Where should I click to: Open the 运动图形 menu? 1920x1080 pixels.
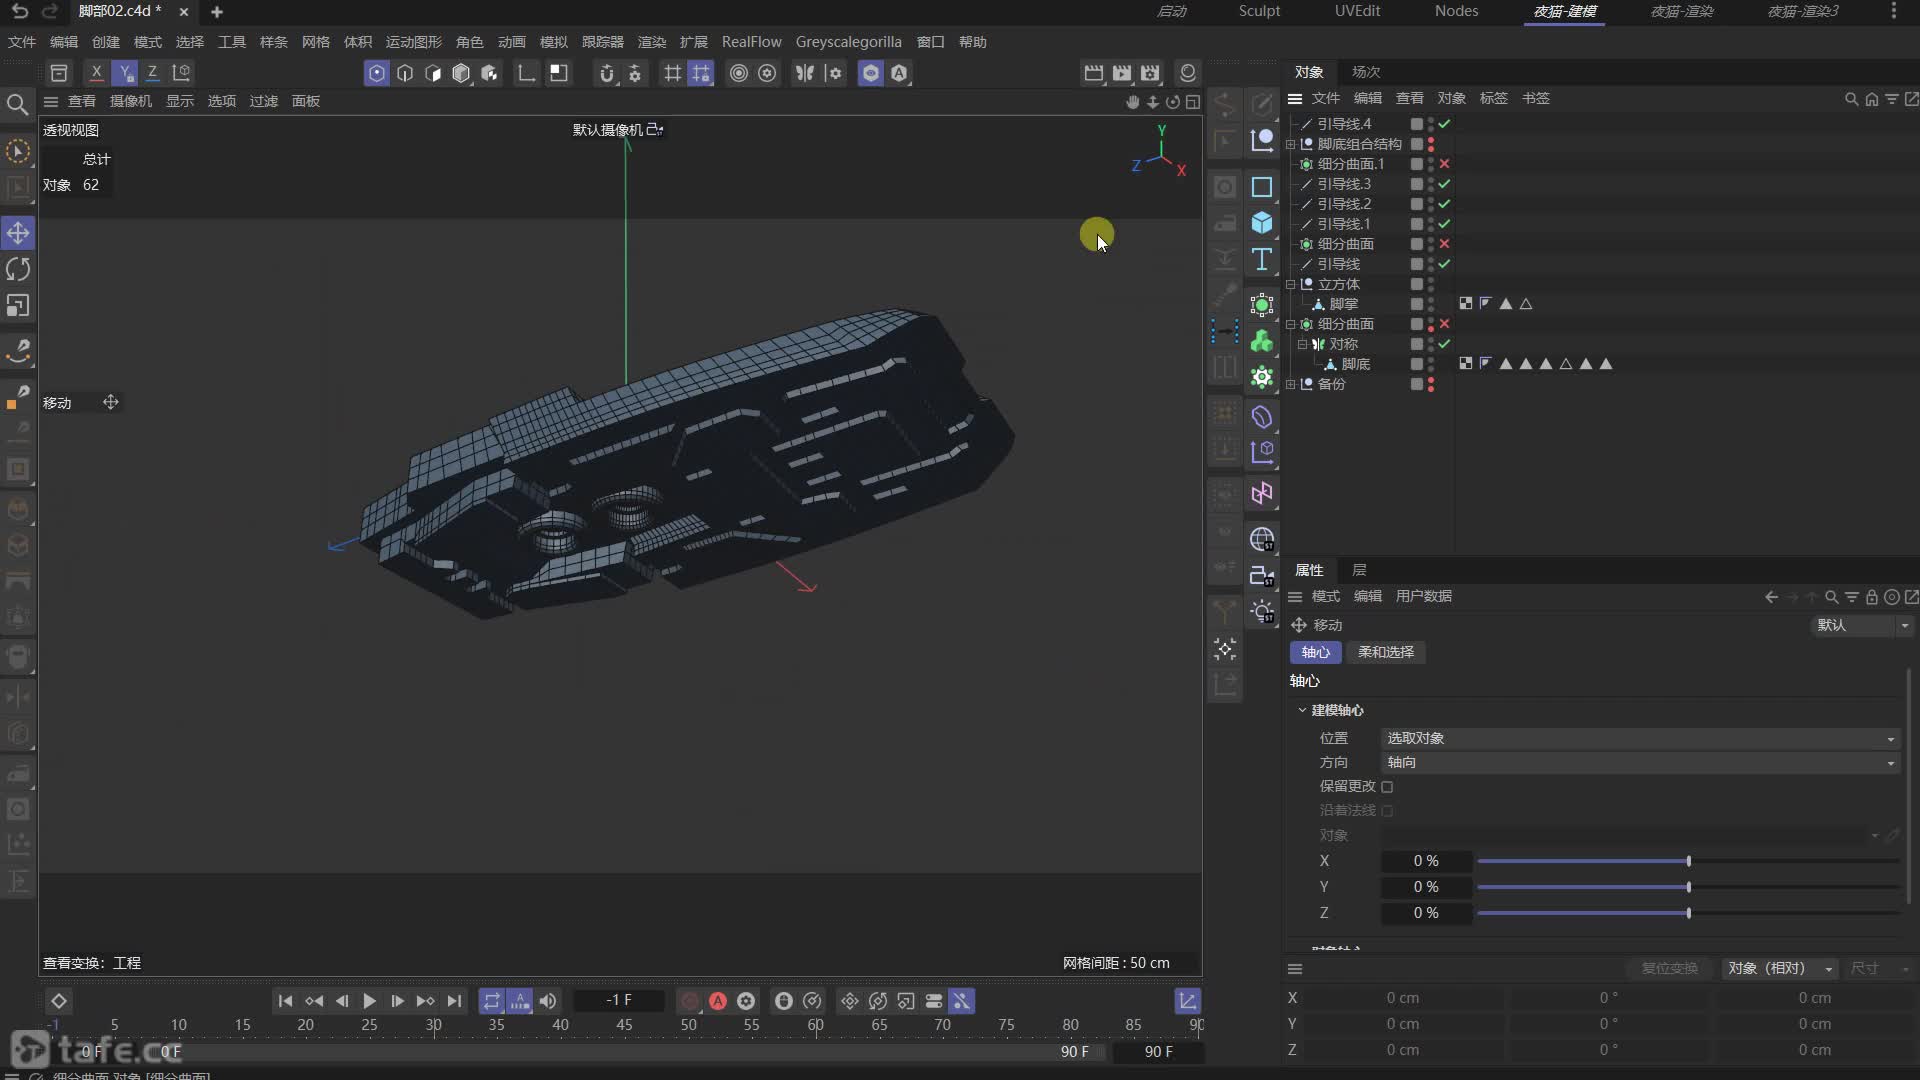point(413,42)
